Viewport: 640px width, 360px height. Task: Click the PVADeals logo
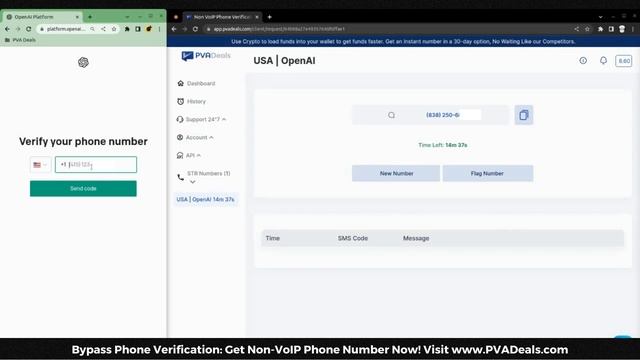point(206,56)
